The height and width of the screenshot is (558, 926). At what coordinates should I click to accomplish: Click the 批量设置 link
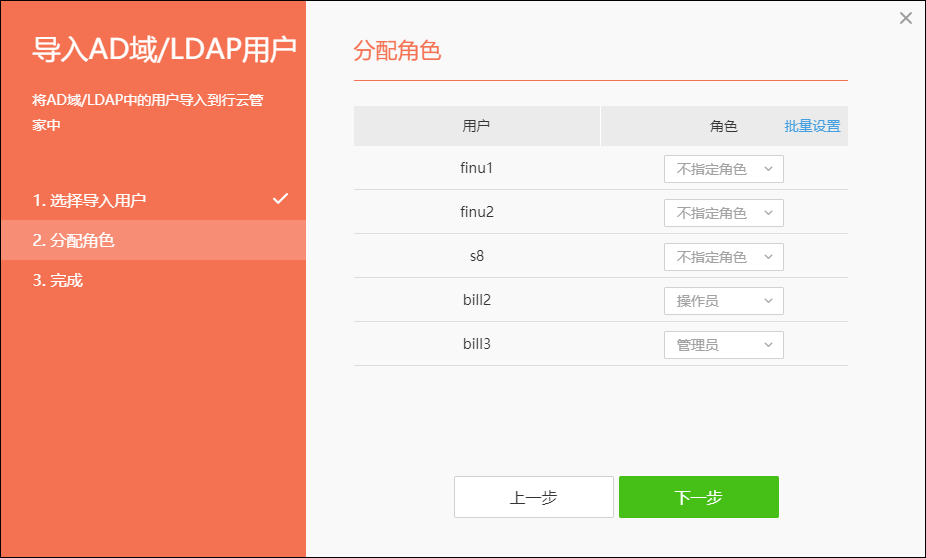tap(812, 126)
